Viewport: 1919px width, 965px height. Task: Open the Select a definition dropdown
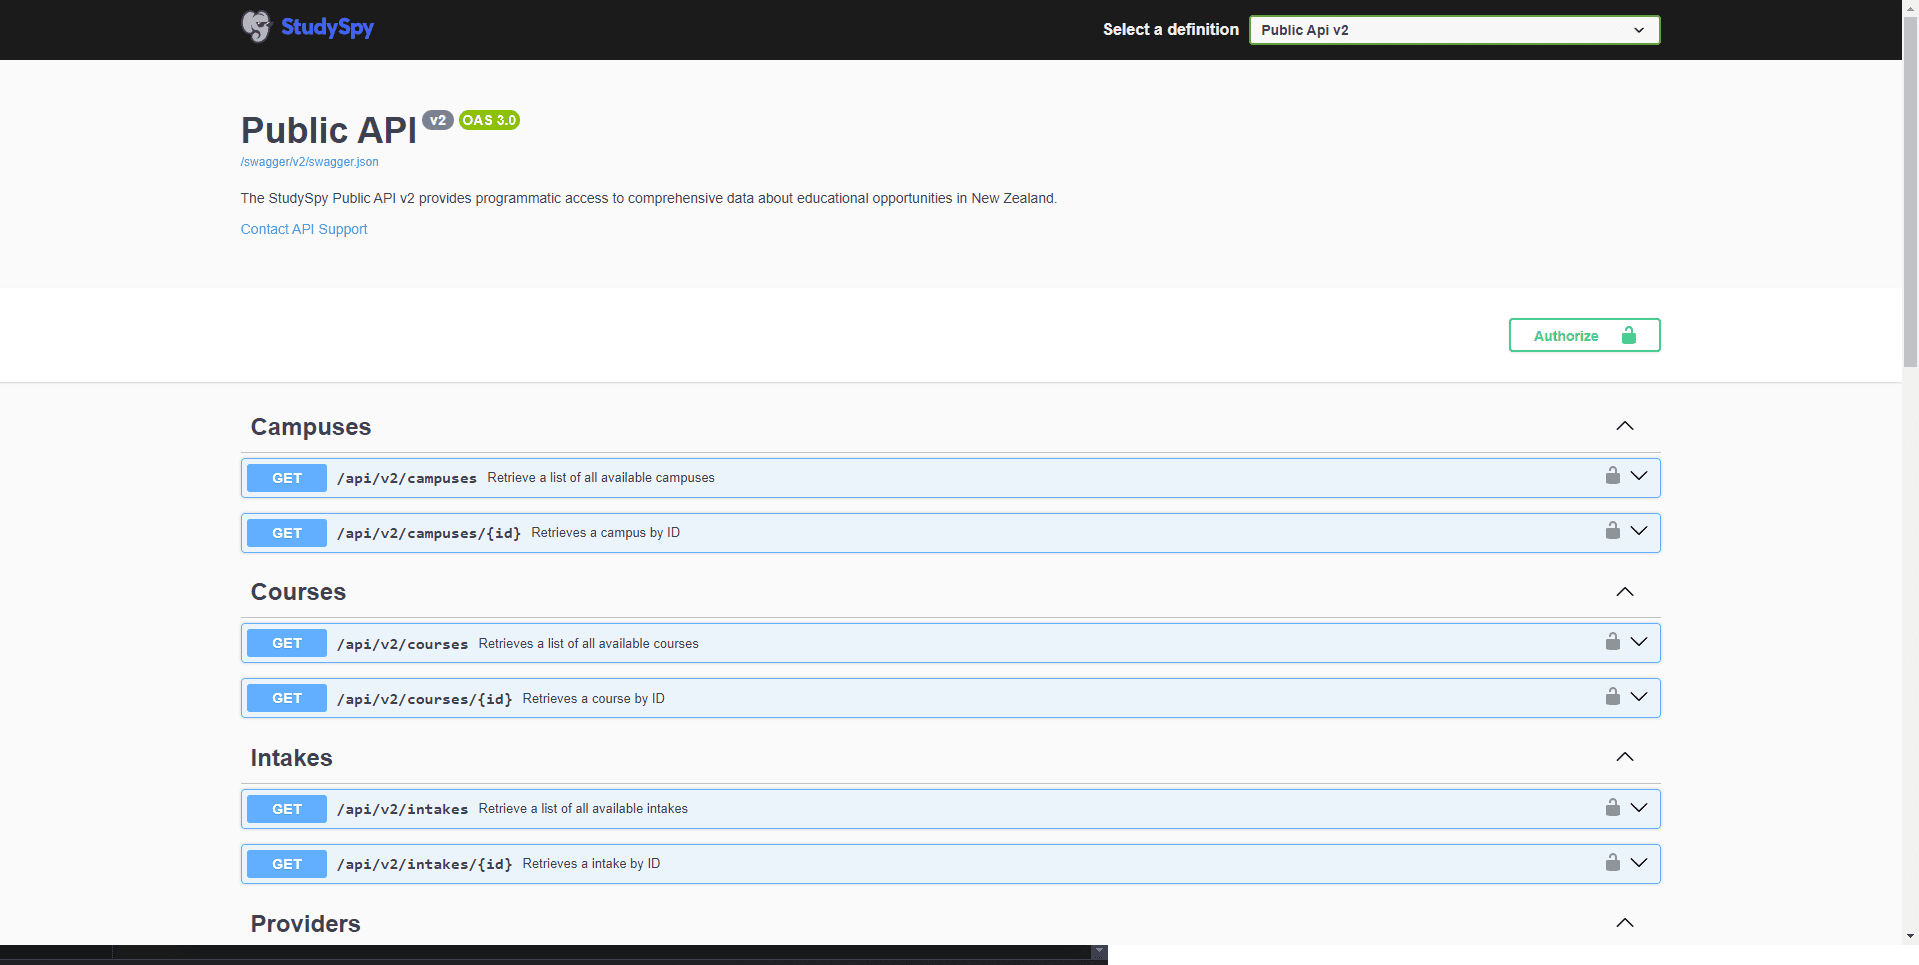click(1453, 30)
